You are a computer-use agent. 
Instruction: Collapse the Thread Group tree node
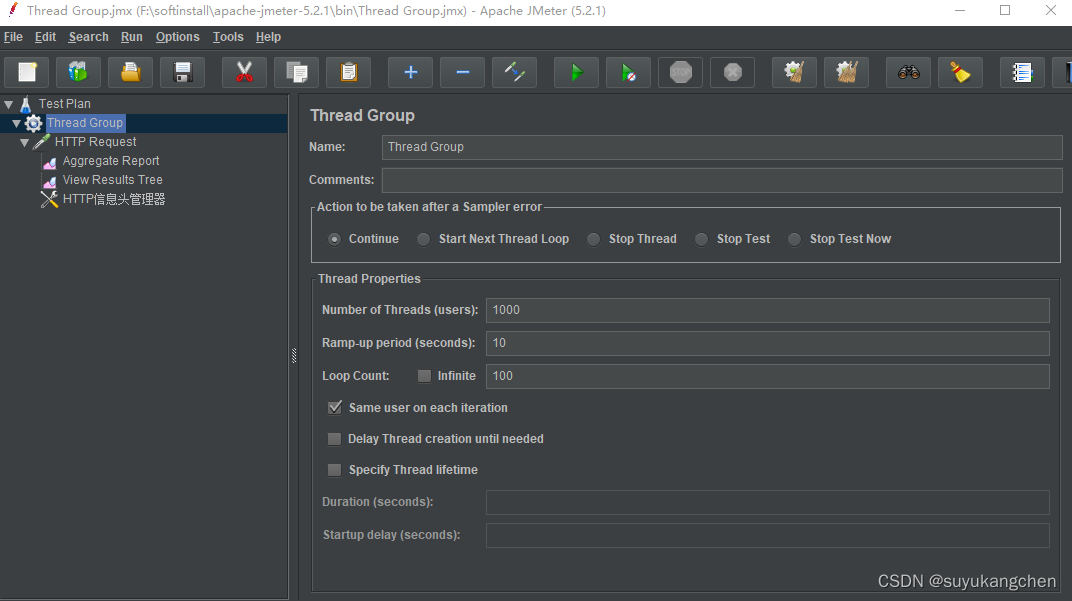point(16,124)
